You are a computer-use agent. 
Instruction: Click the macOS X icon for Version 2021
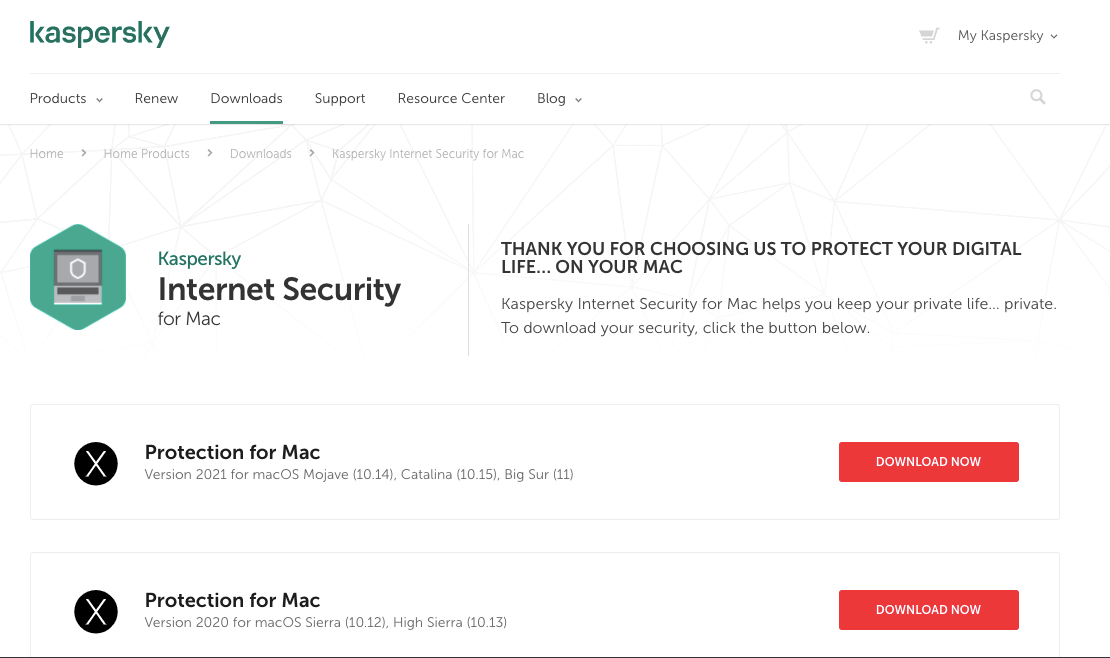click(x=96, y=463)
